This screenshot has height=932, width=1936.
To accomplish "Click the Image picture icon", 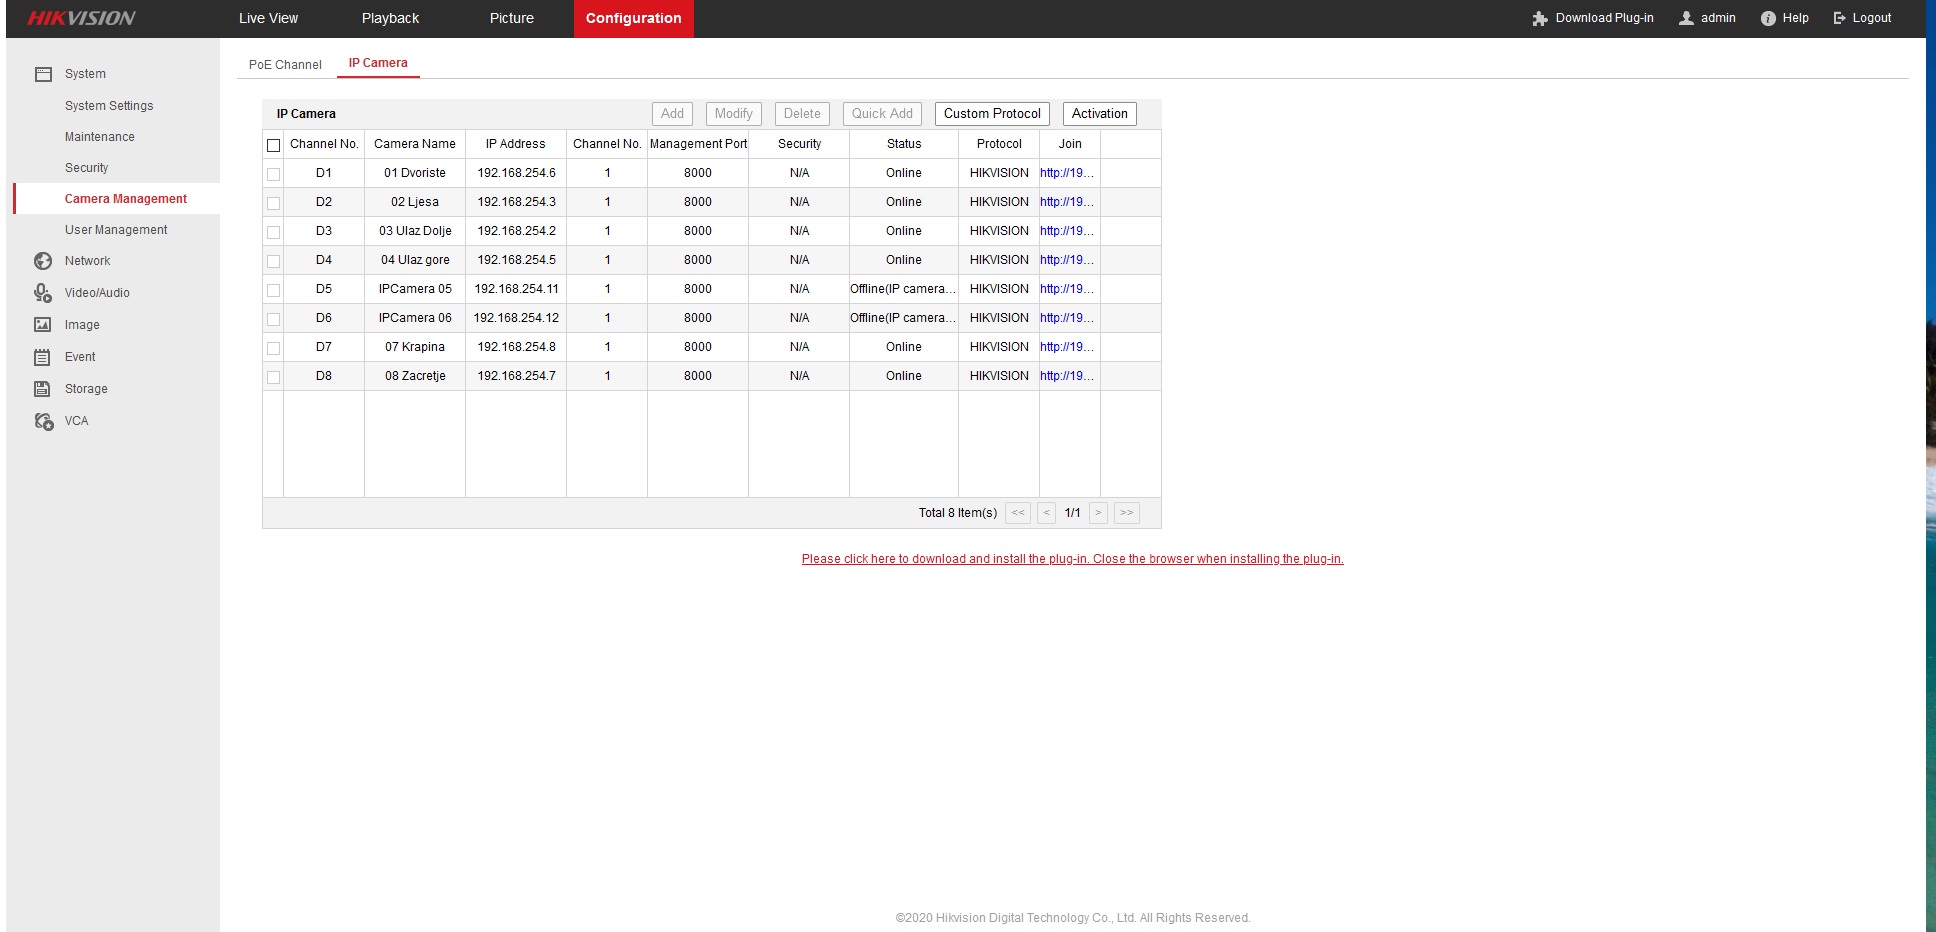I will 43,325.
